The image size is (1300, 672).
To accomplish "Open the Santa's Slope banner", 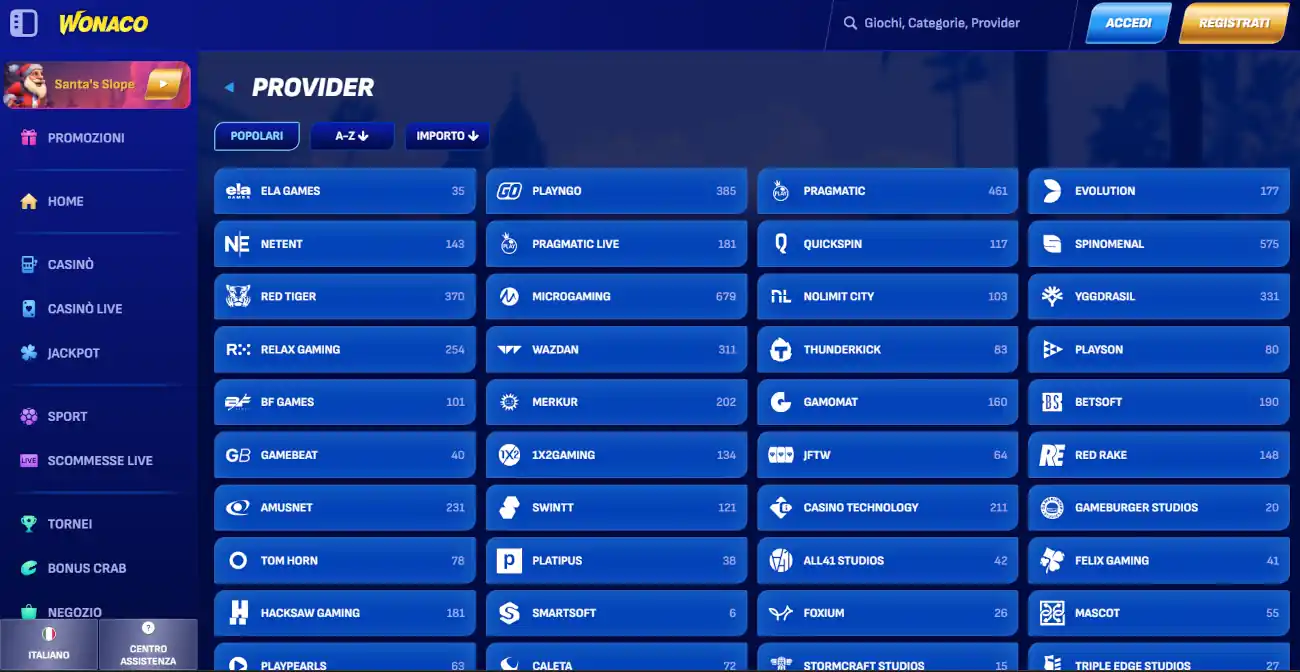I will tap(97, 85).
